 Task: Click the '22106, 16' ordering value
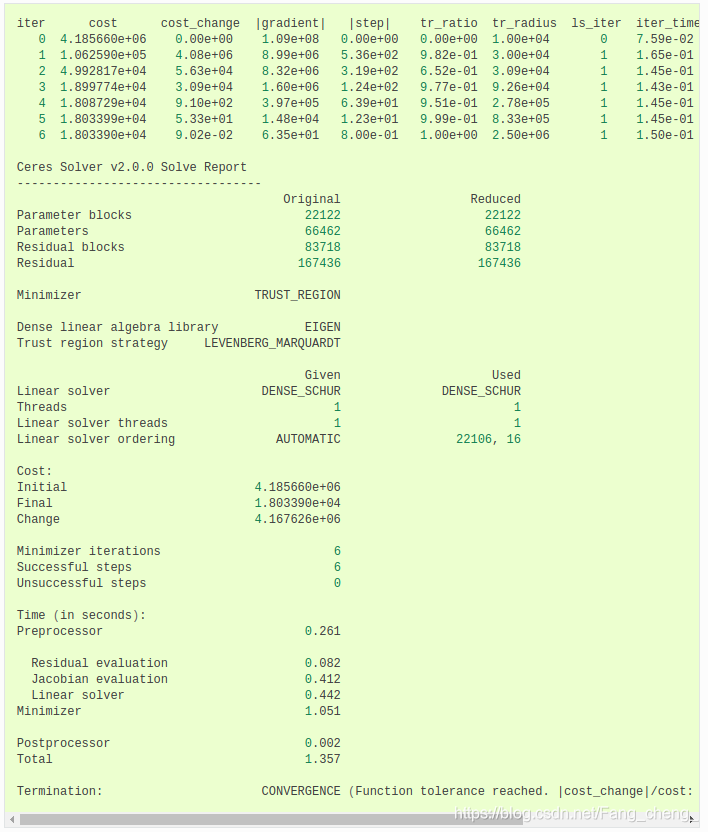pos(488,439)
